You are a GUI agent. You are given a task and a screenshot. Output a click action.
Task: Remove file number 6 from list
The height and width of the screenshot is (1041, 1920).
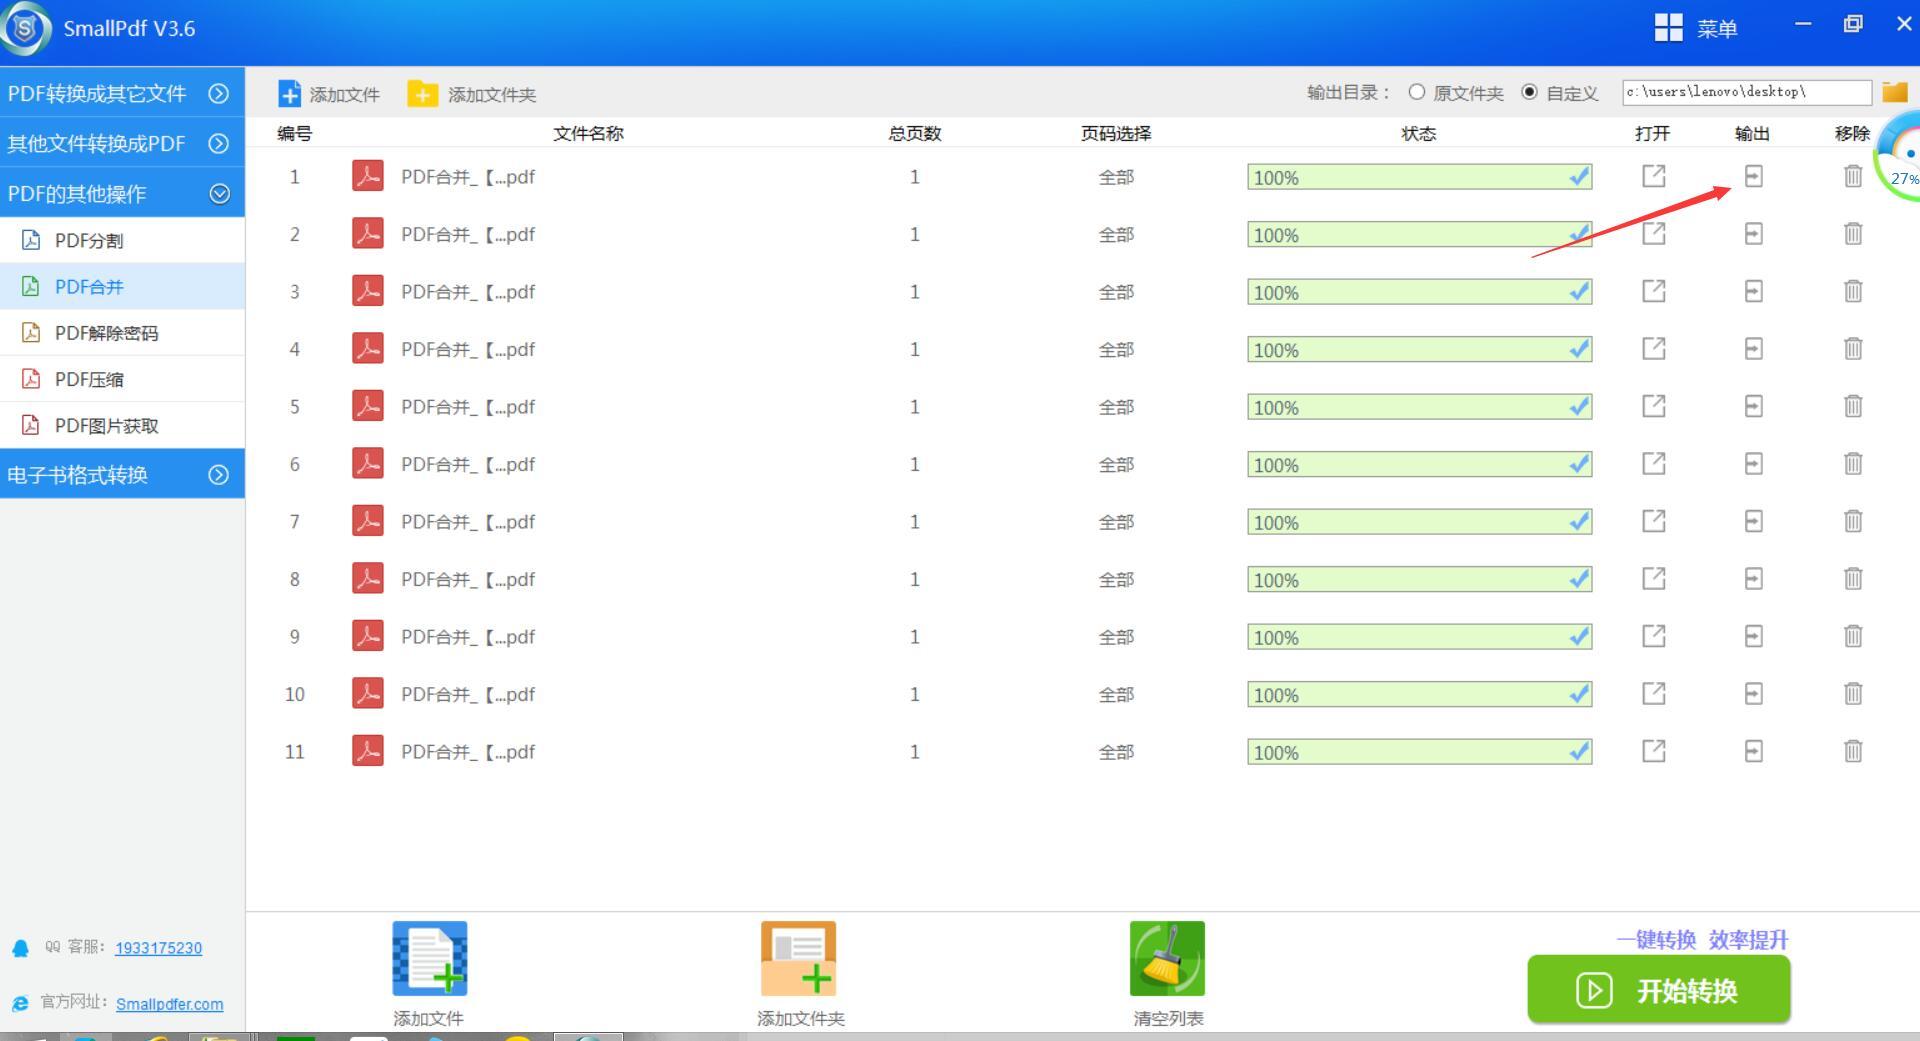(1853, 464)
